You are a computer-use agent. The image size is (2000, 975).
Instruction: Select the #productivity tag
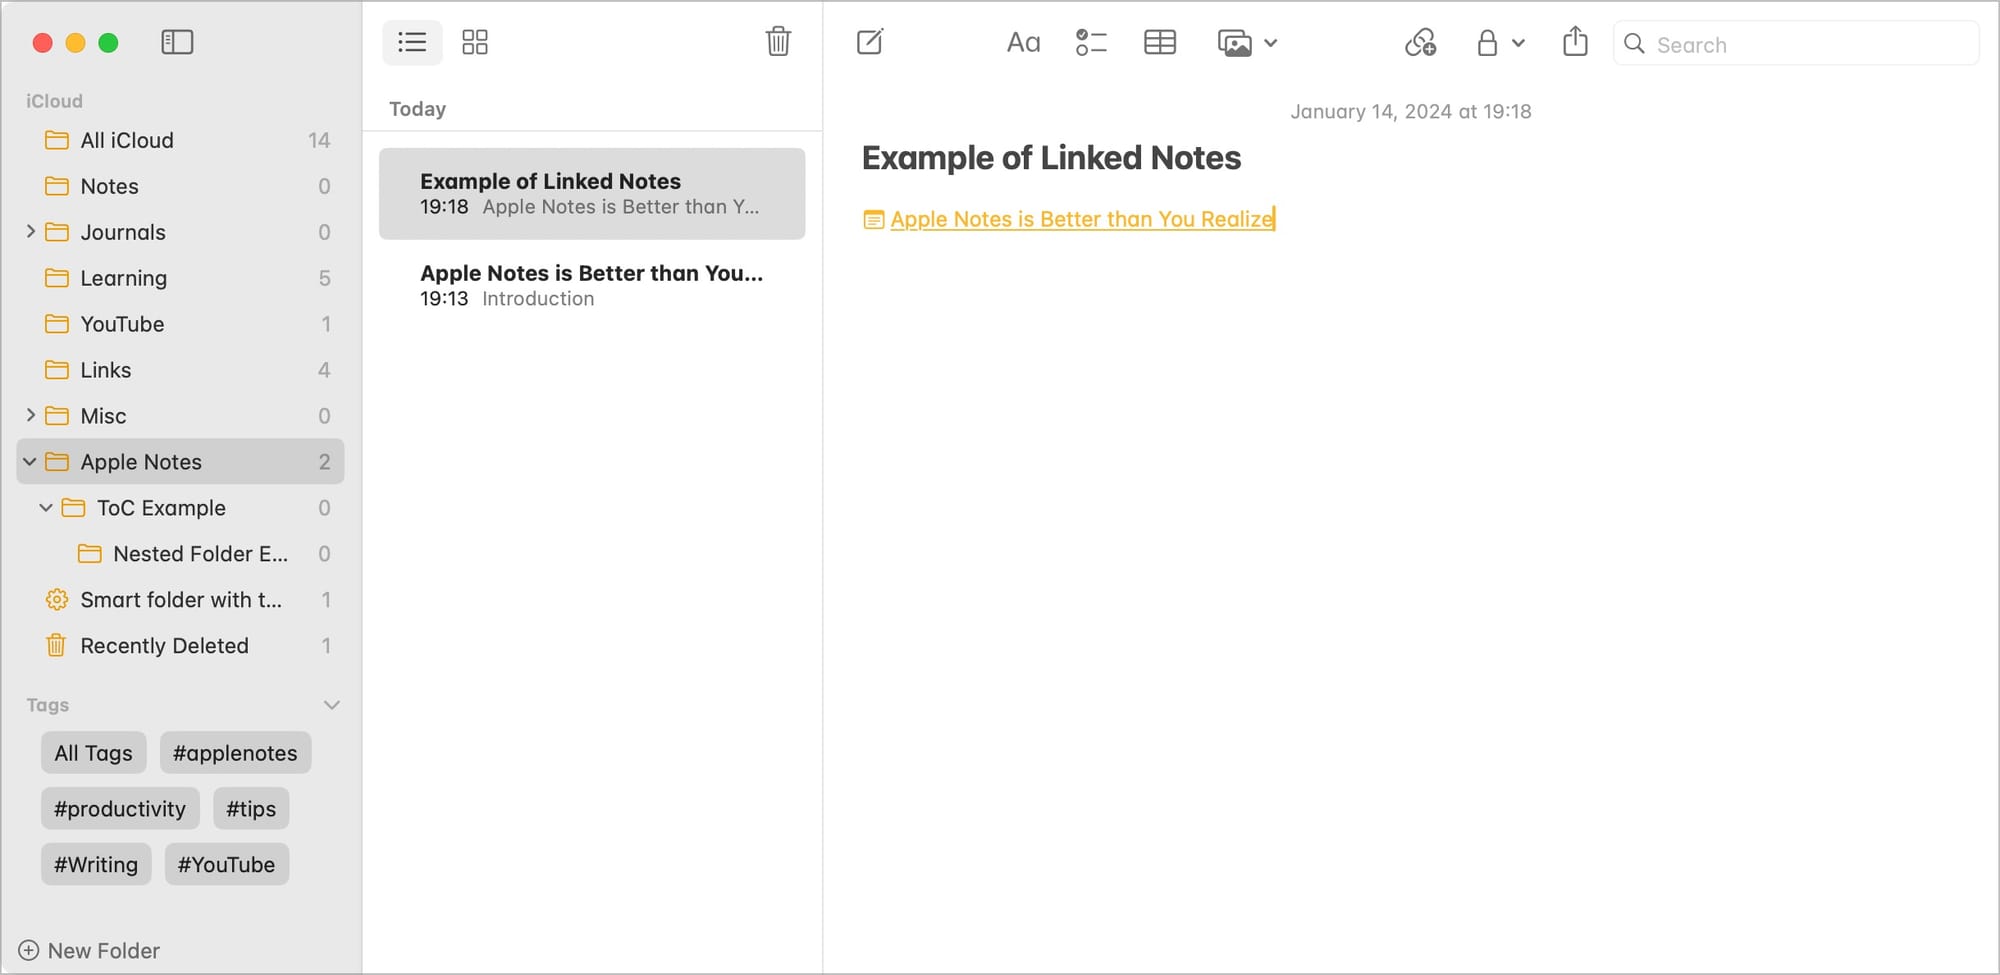pos(120,809)
